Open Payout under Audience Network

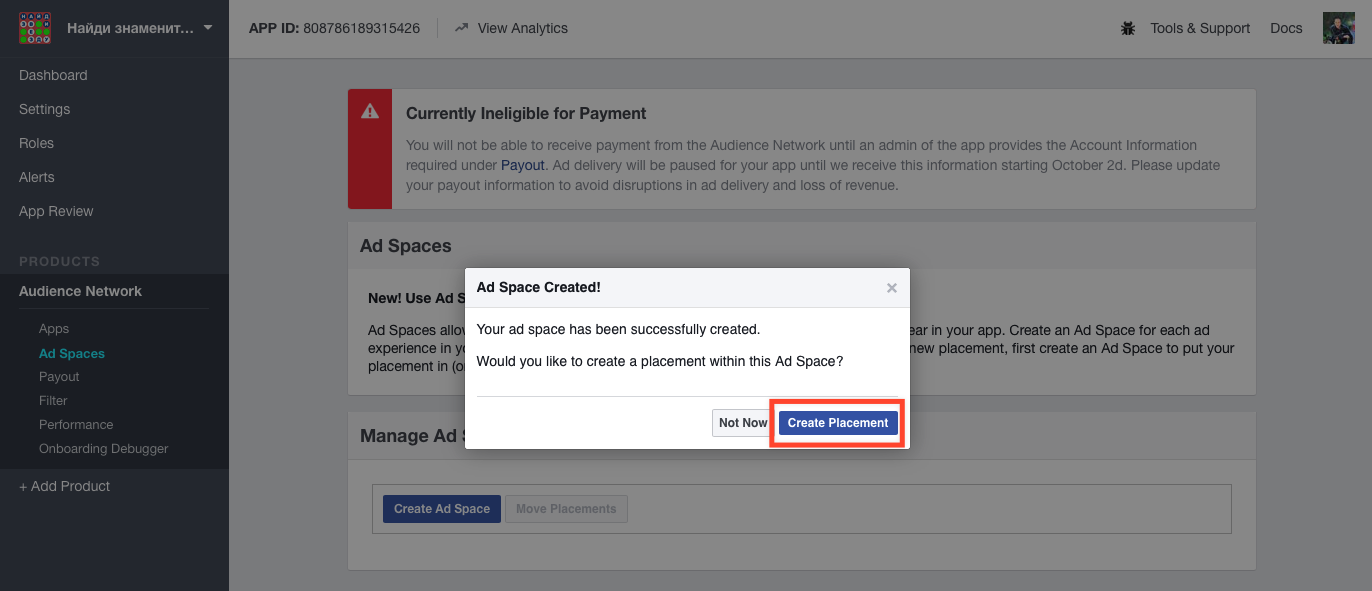click(59, 377)
